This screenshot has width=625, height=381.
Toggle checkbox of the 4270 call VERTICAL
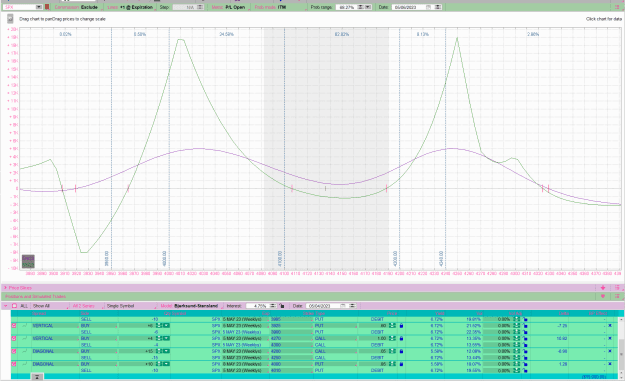point(14,338)
